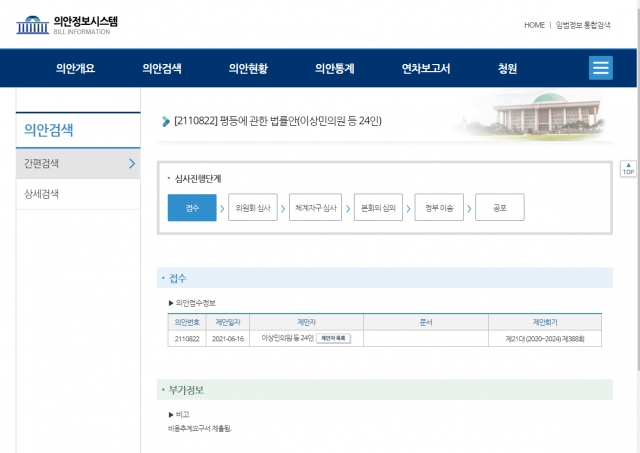The width and height of the screenshot is (640, 453).
Task: Click the 접수 stage button
Action: [192, 208]
